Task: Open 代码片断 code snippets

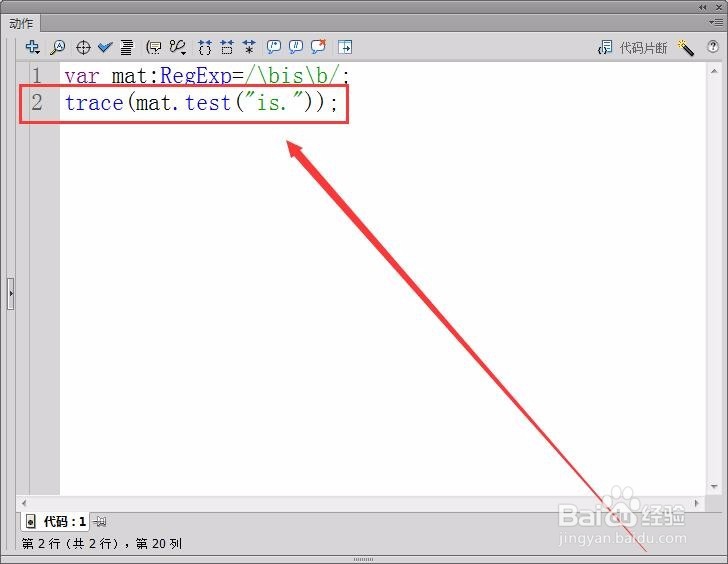Action: pyautogui.click(x=632, y=47)
